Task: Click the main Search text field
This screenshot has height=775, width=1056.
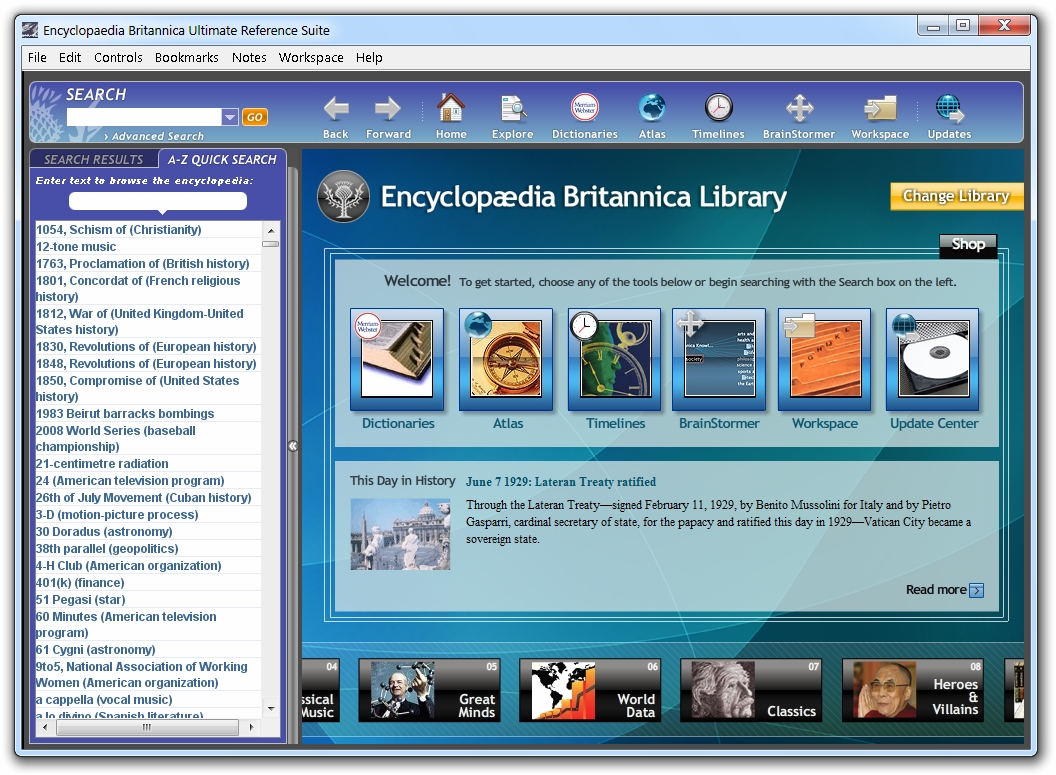Action: click(x=144, y=117)
